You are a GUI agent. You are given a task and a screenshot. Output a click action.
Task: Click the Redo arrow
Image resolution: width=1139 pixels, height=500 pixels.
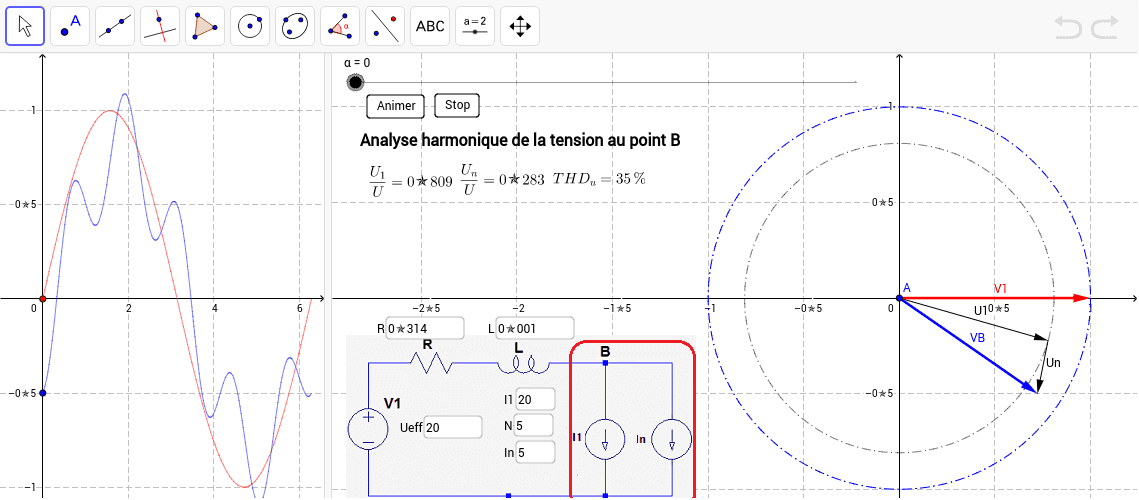tap(1104, 27)
